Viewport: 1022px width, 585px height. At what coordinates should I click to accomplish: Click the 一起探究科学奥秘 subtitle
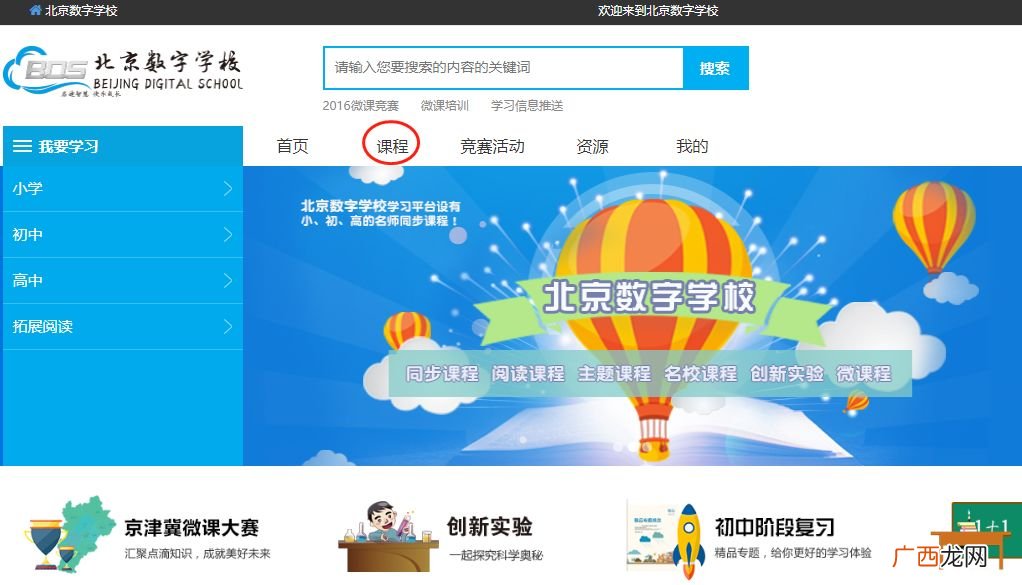point(495,555)
